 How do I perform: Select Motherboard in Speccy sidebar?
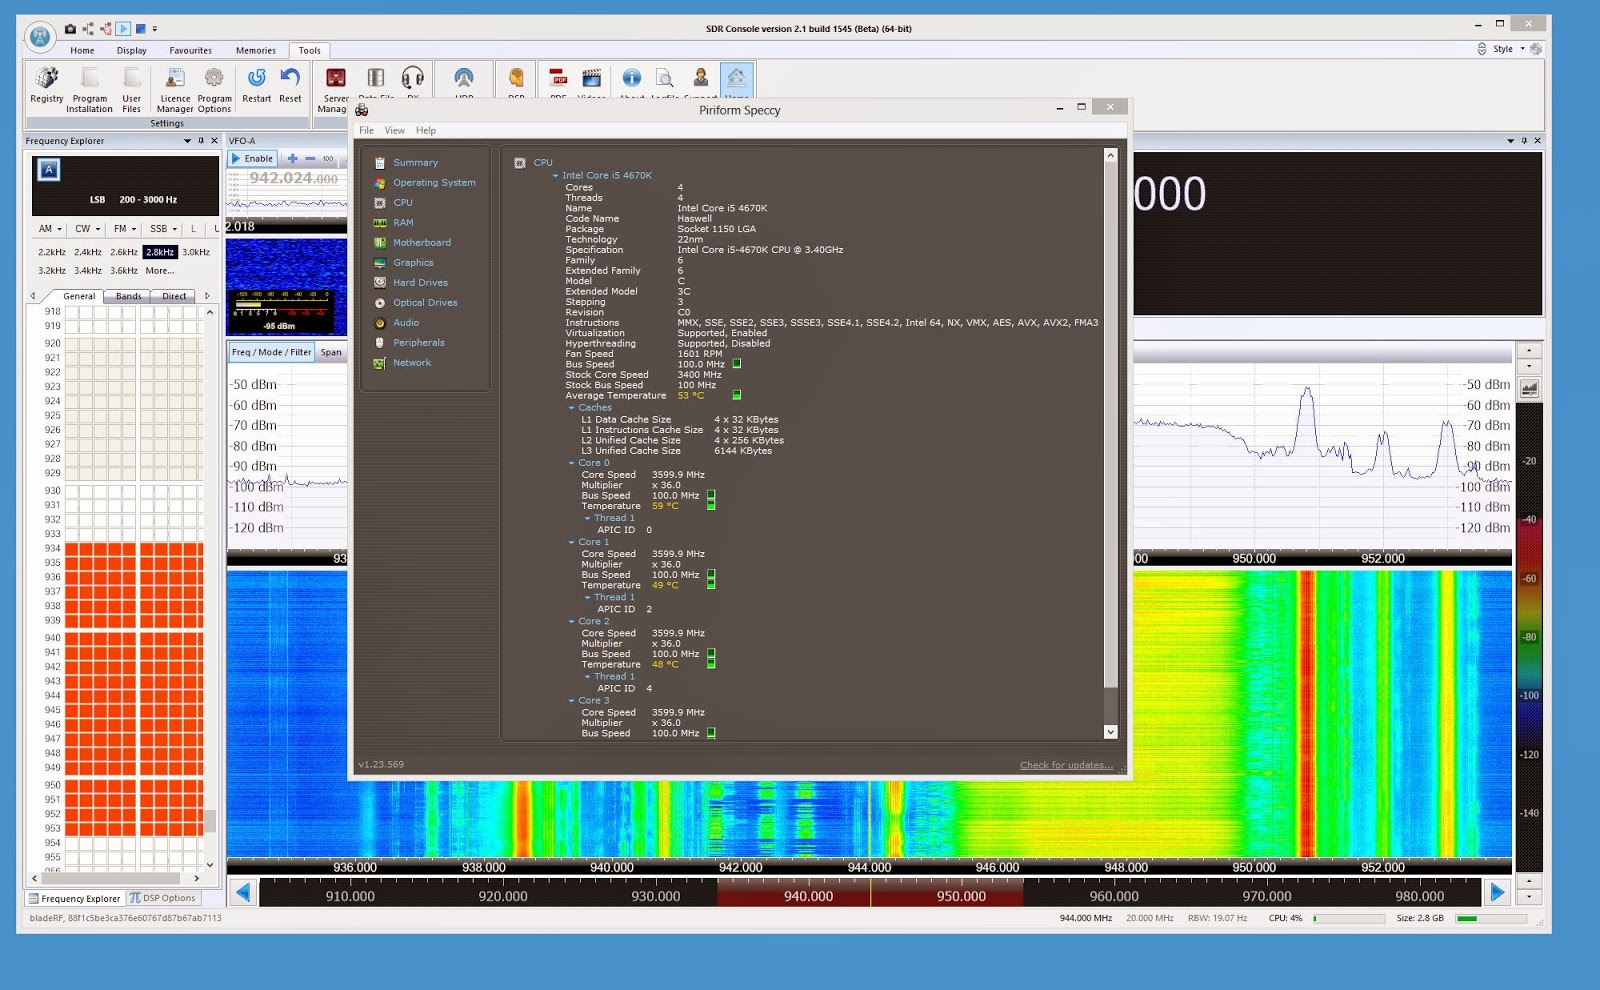[421, 243]
